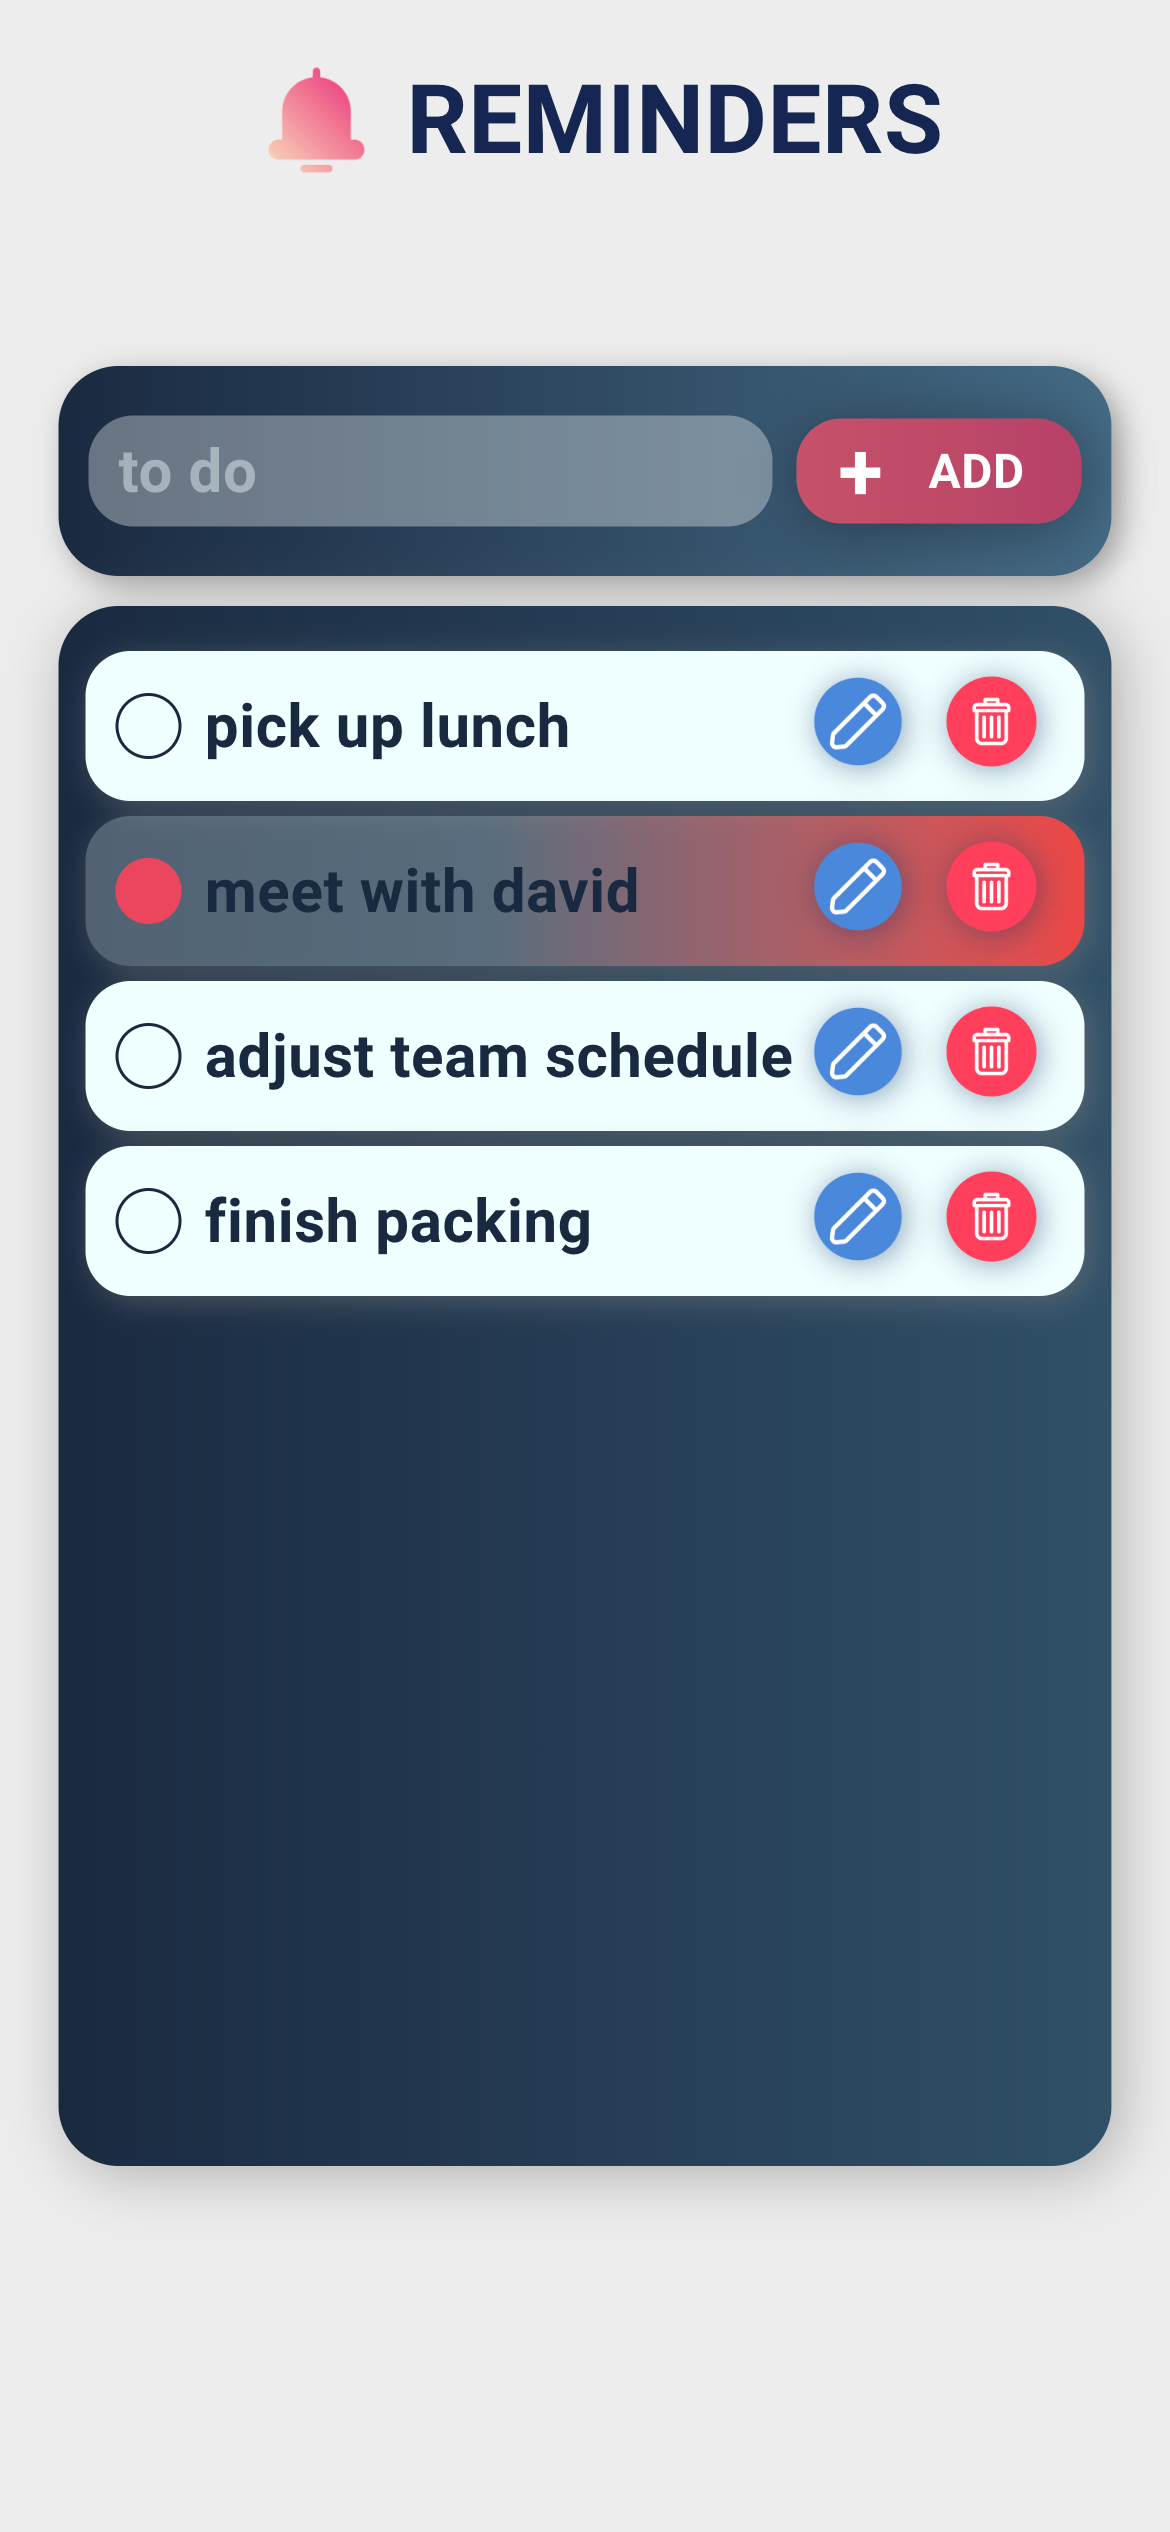The height and width of the screenshot is (2532, 1170).
Task: Edit the 'pick up lunch' reminder
Action: tap(858, 722)
